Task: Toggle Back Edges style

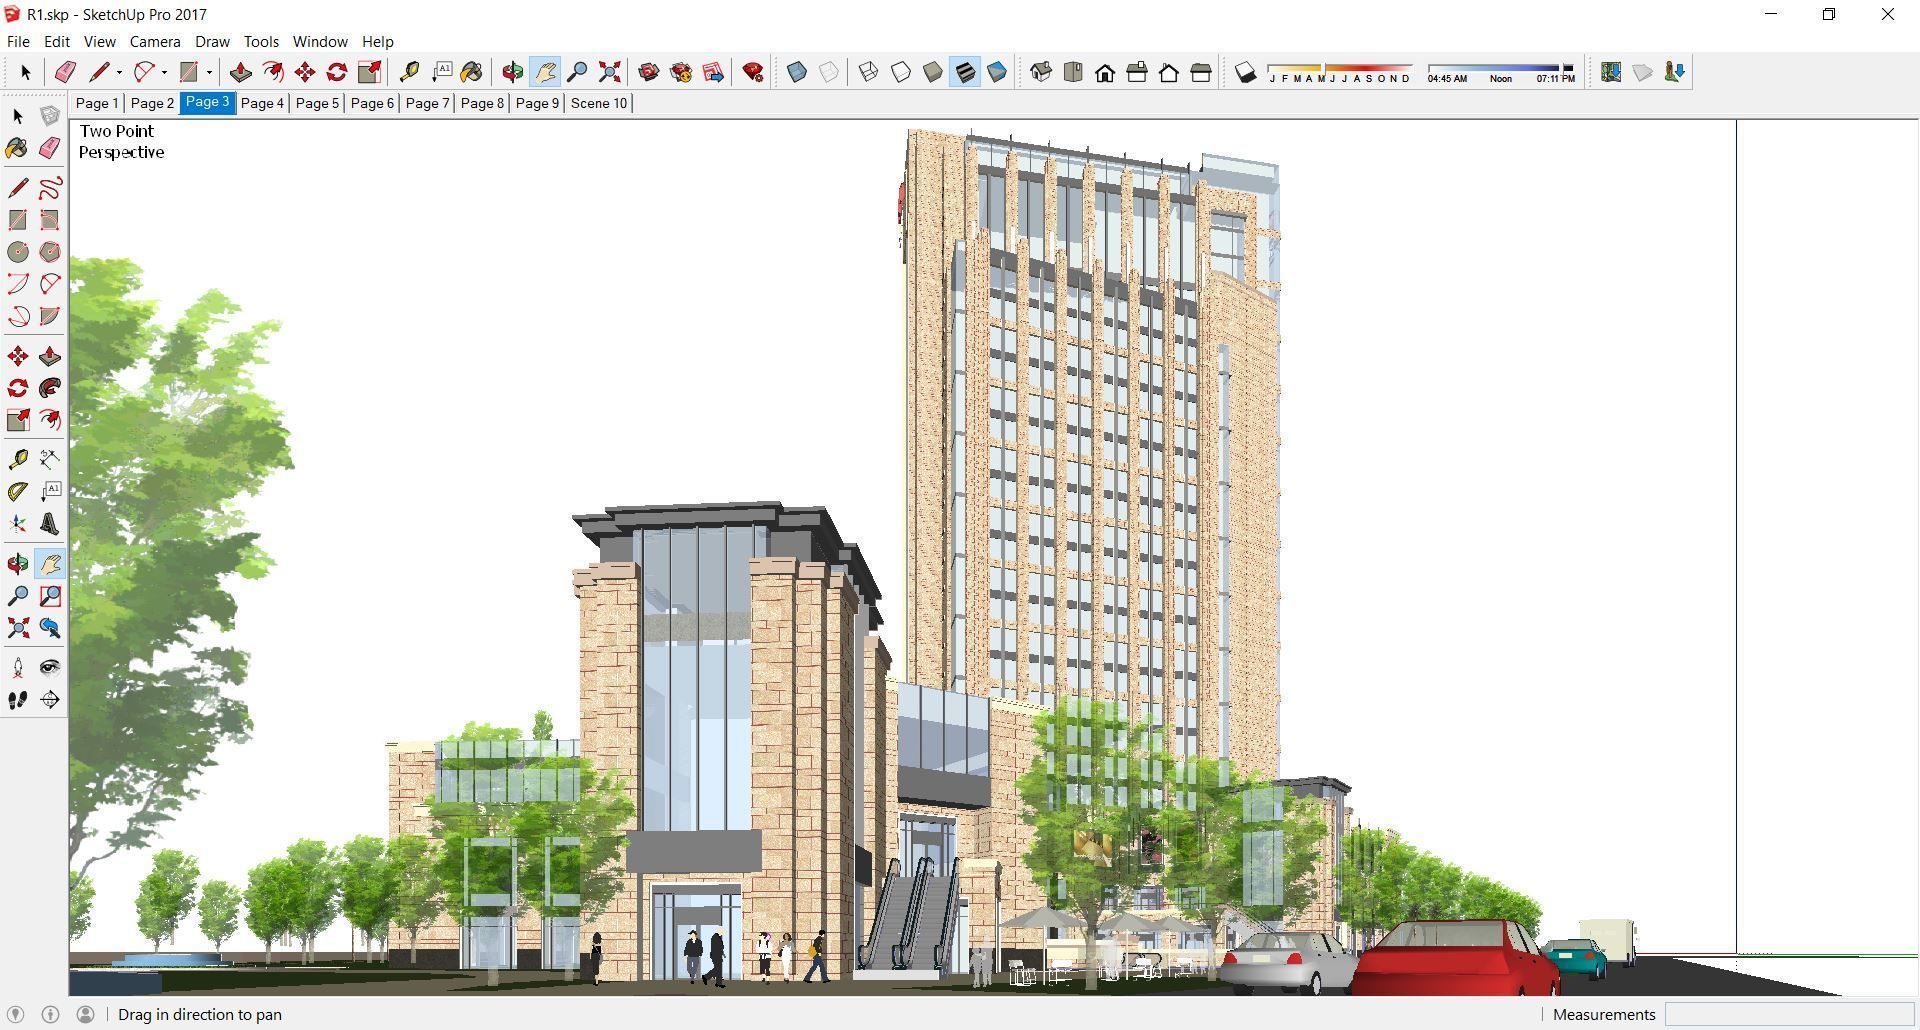Action: pos(829,72)
